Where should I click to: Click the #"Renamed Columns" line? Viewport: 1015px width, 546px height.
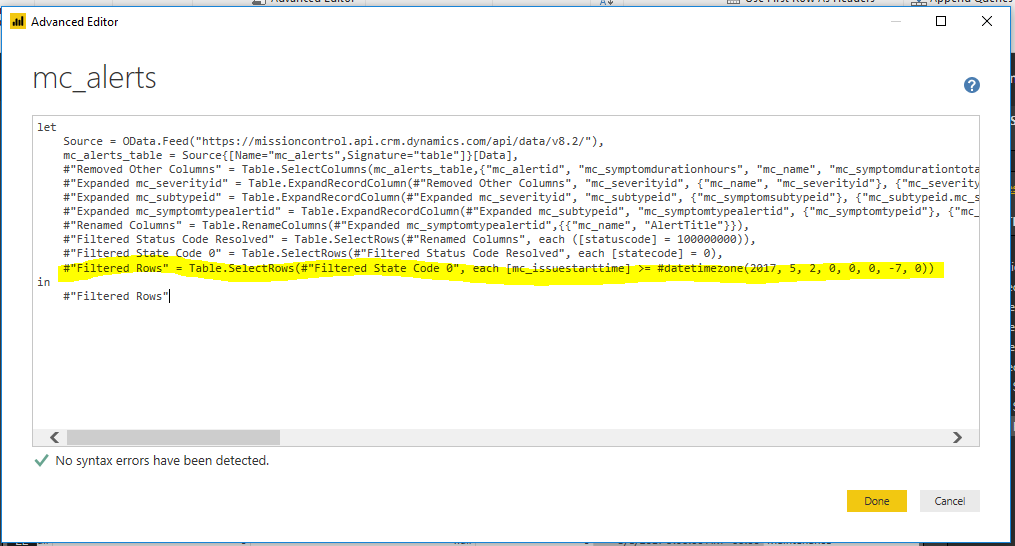pos(406,225)
